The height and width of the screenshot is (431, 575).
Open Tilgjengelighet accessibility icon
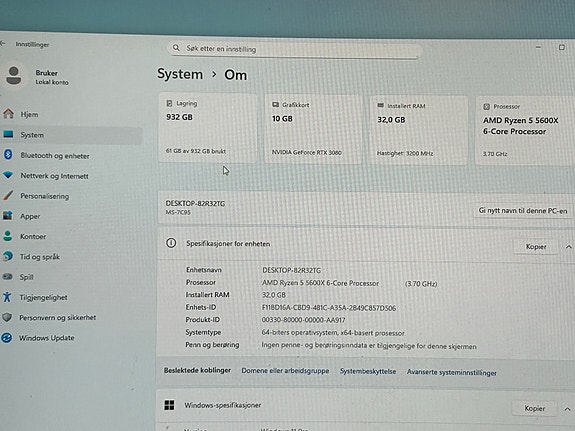click(7, 296)
